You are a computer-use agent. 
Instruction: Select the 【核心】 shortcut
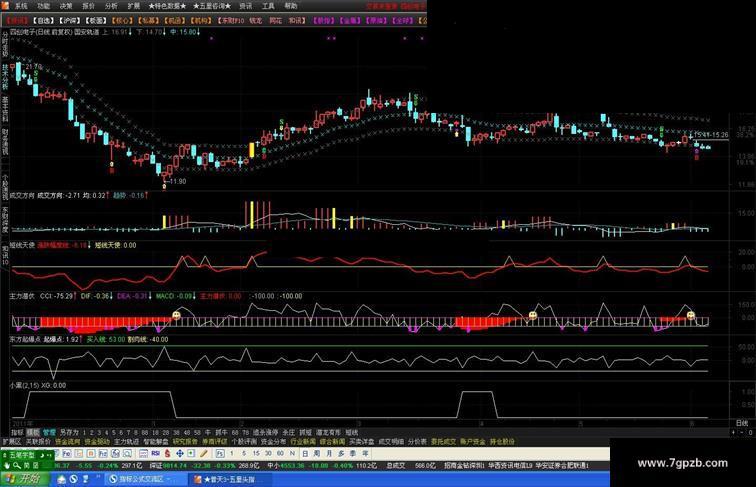(122, 21)
